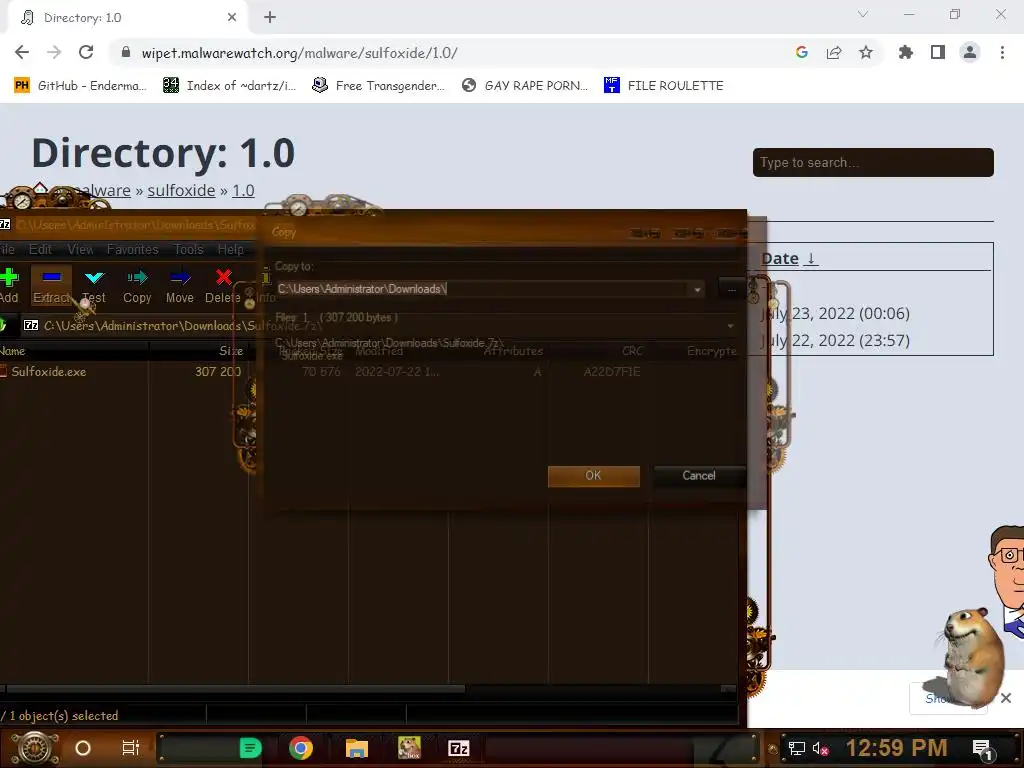Open the Start button on the taskbar
This screenshot has height=768, width=1024.
click(x=35, y=748)
